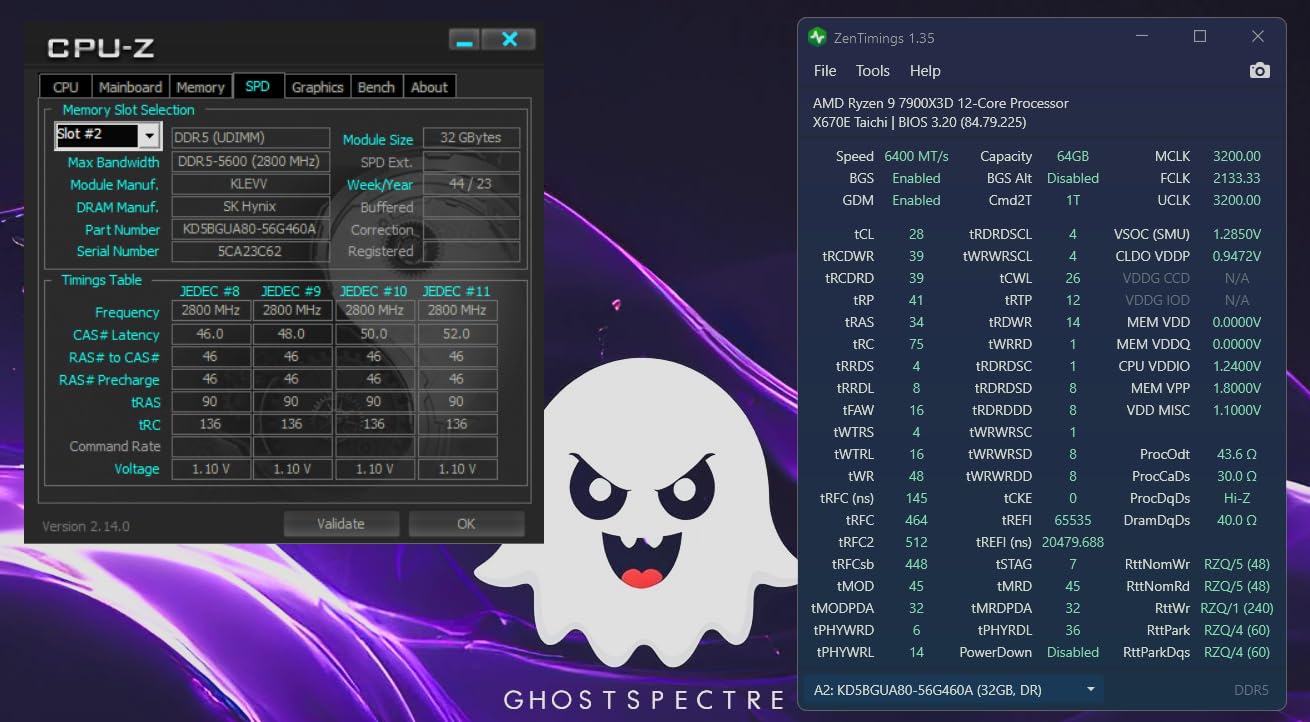Click the Serial Number field 5CA23C62
The height and width of the screenshot is (722, 1310).
(x=250, y=251)
